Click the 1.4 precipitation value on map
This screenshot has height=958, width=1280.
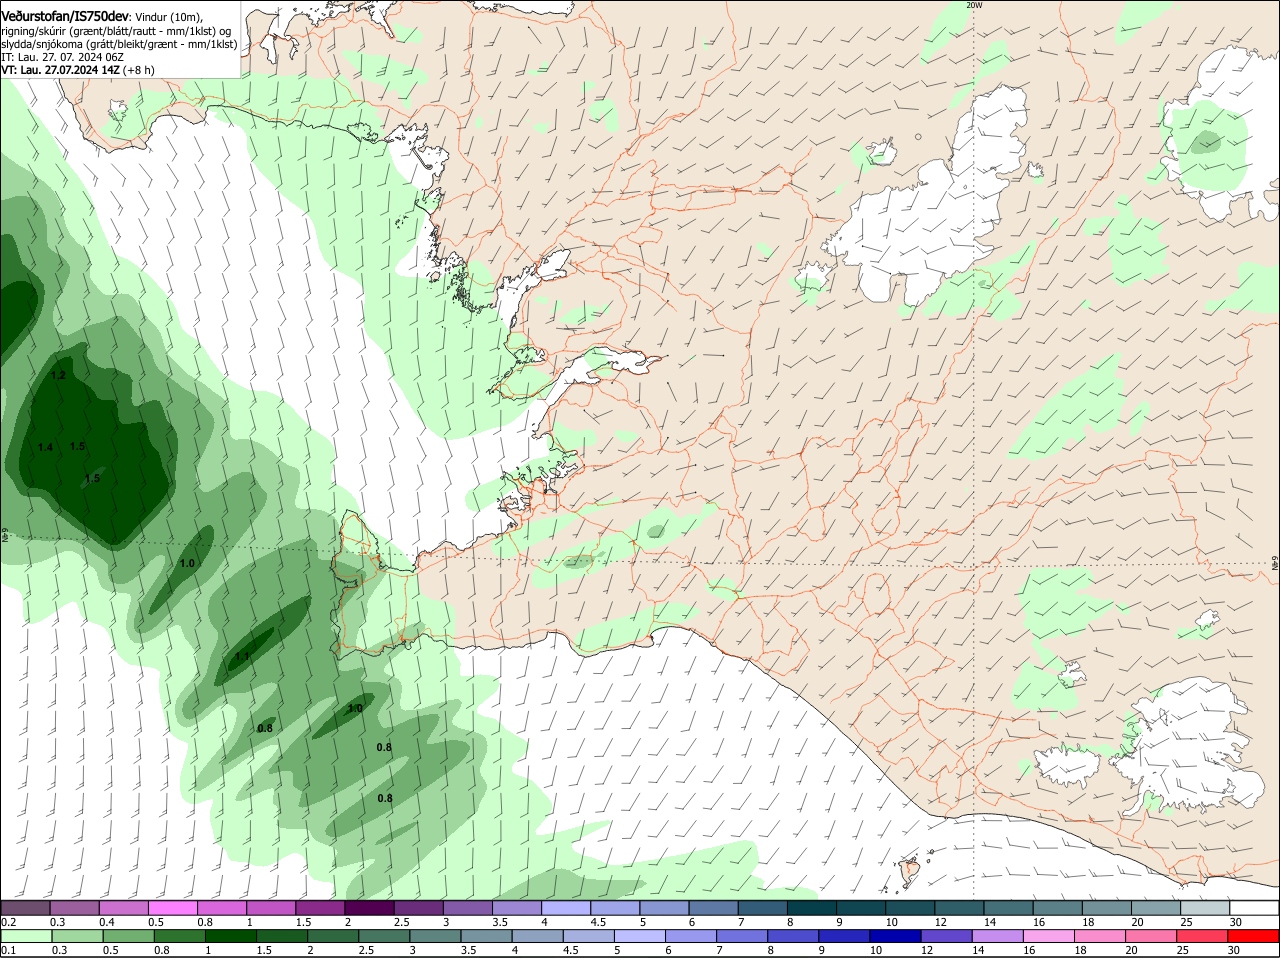pyautogui.click(x=45, y=447)
